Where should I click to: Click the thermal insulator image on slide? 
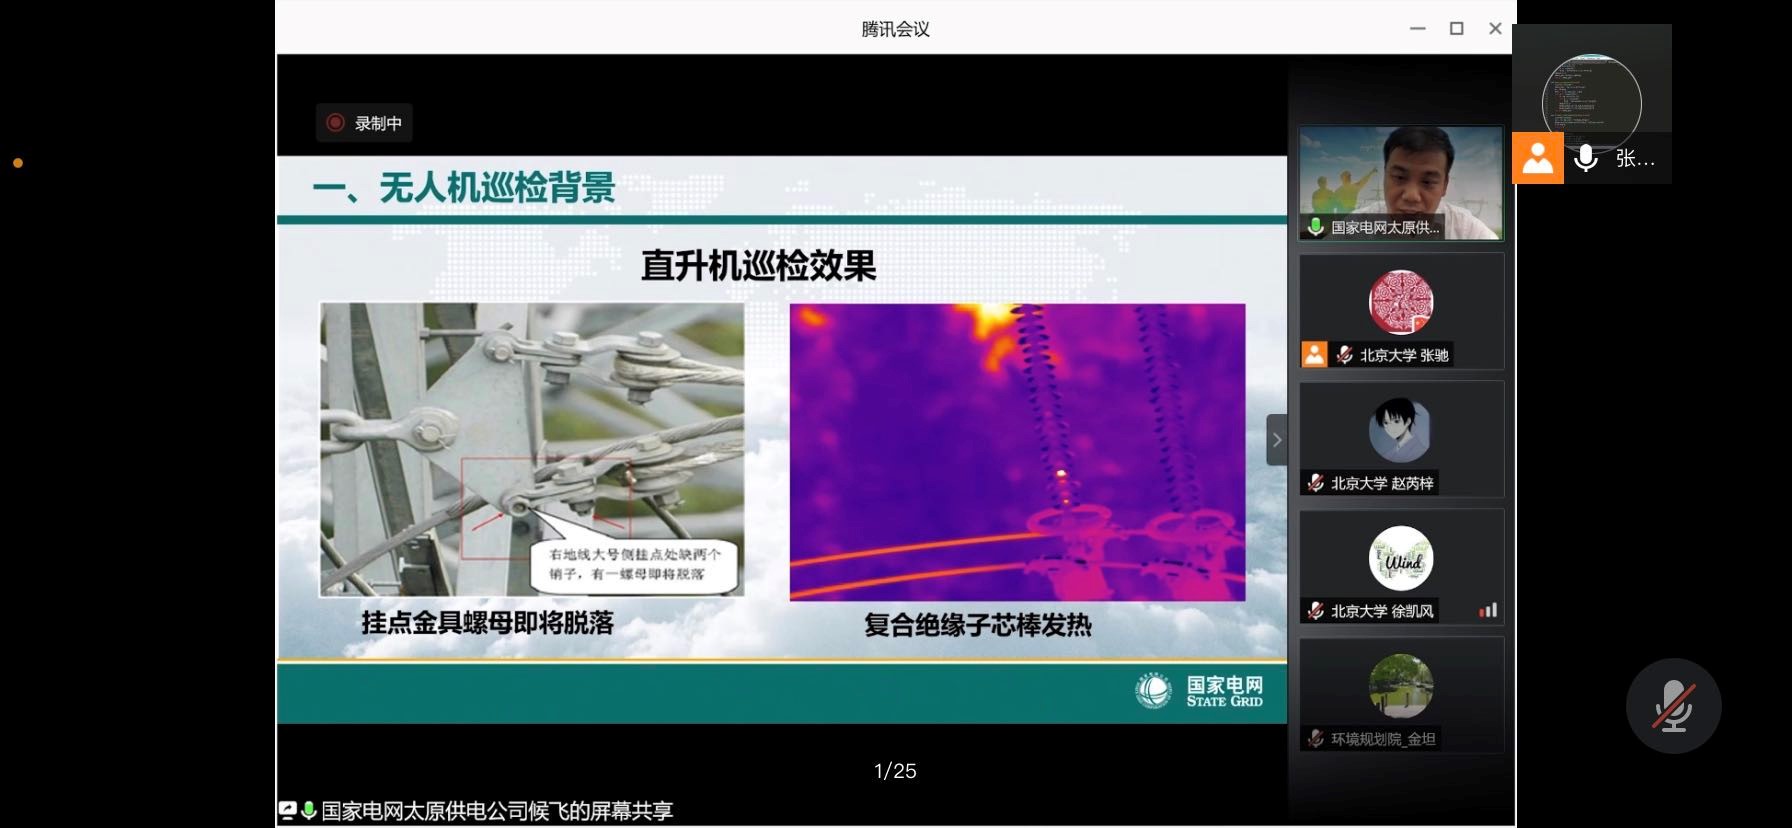(1017, 452)
